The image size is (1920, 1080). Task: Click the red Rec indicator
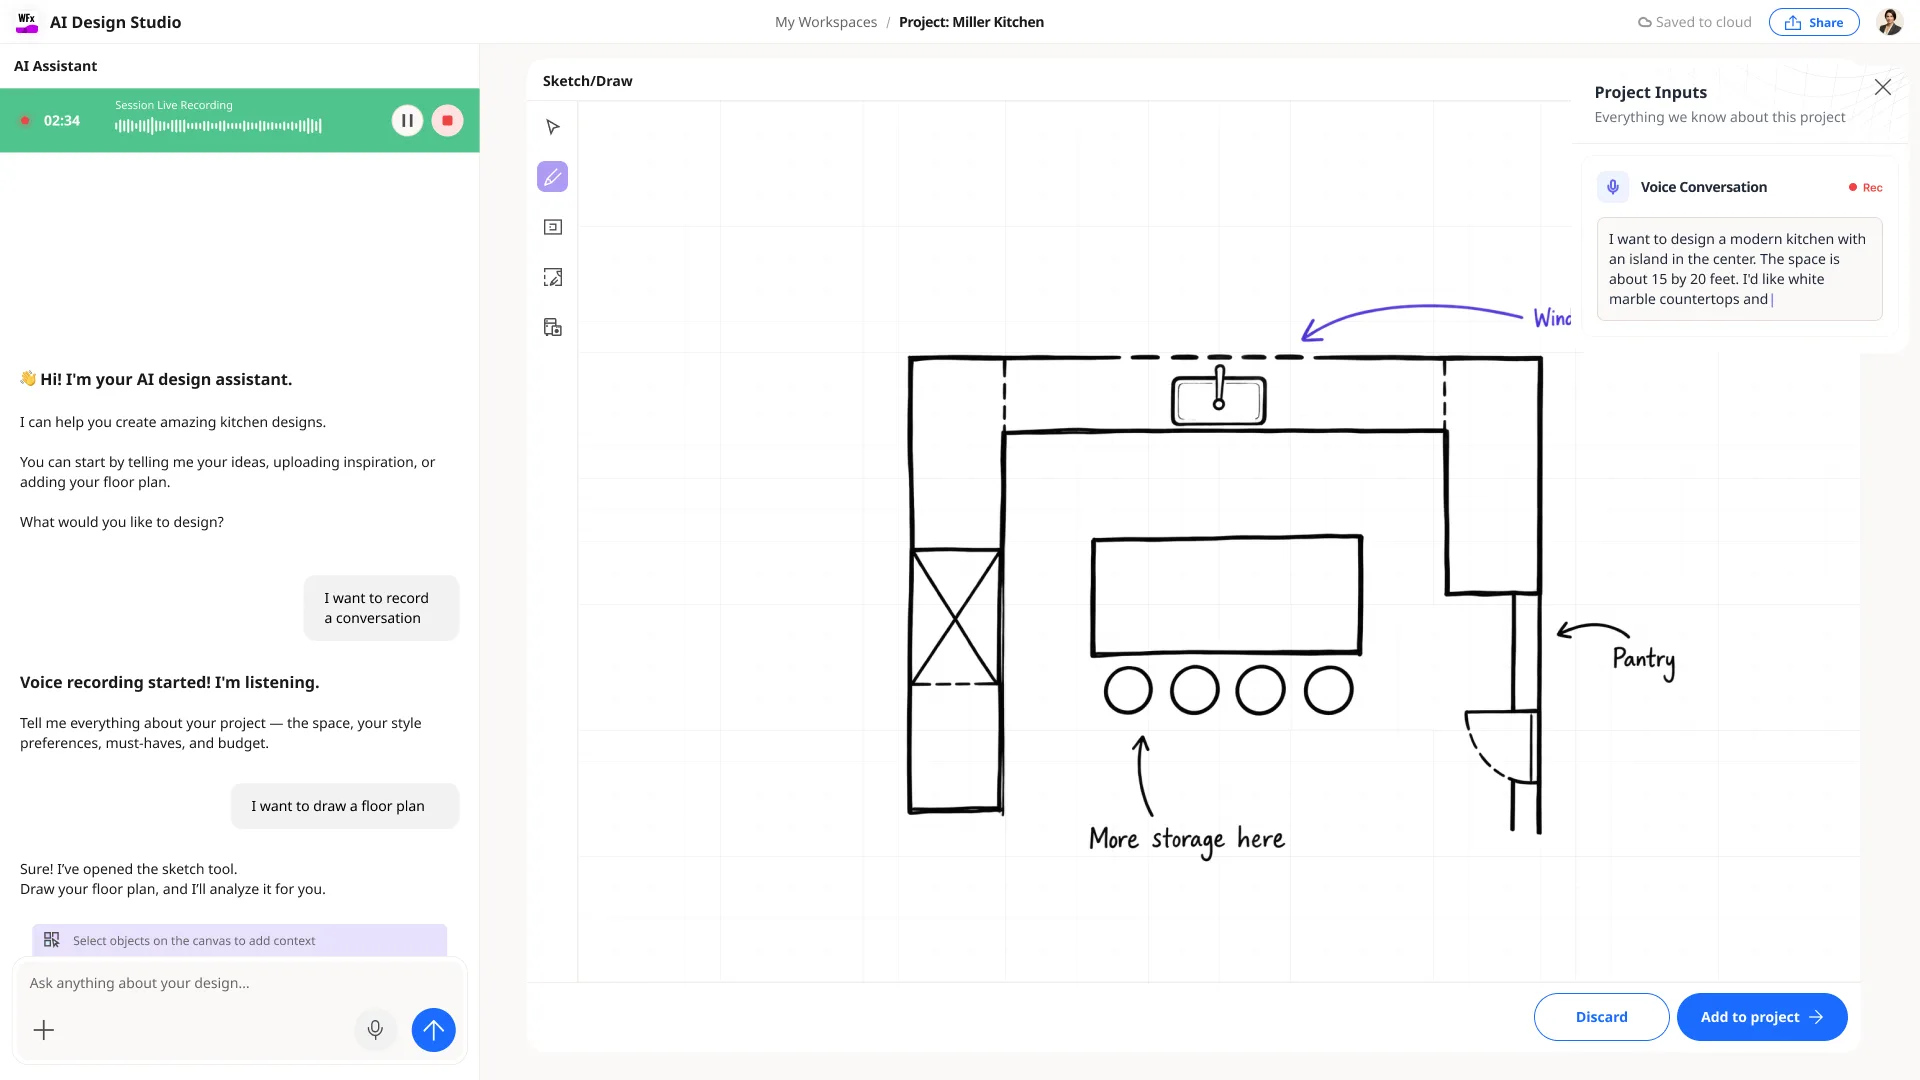(x=1865, y=188)
